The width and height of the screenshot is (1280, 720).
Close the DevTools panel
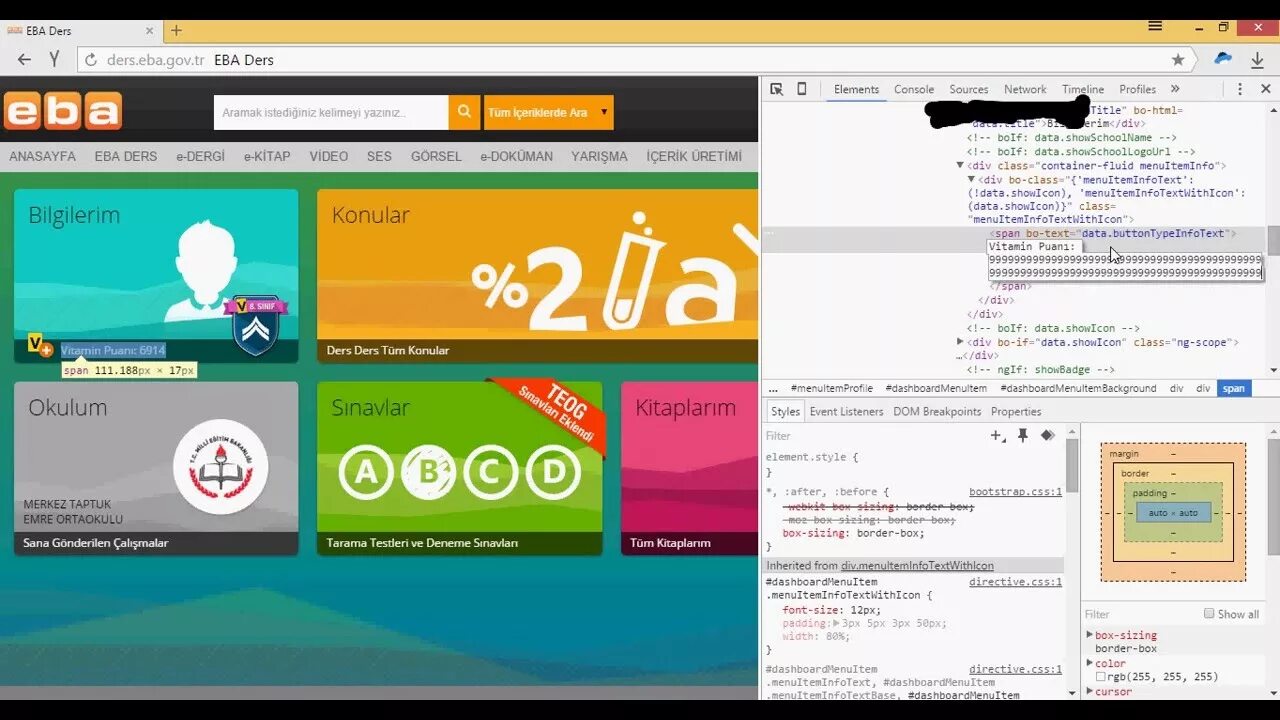tap(1265, 89)
